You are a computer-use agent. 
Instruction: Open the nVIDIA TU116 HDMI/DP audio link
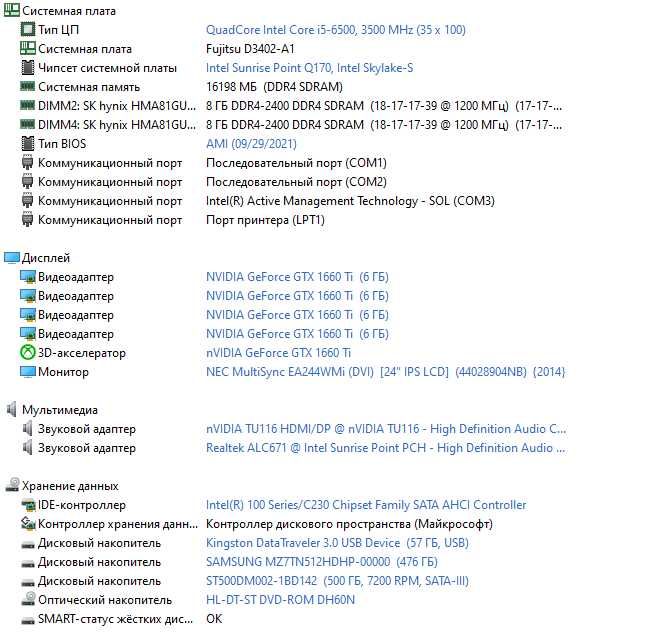pyautogui.click(x=386, y=428)
